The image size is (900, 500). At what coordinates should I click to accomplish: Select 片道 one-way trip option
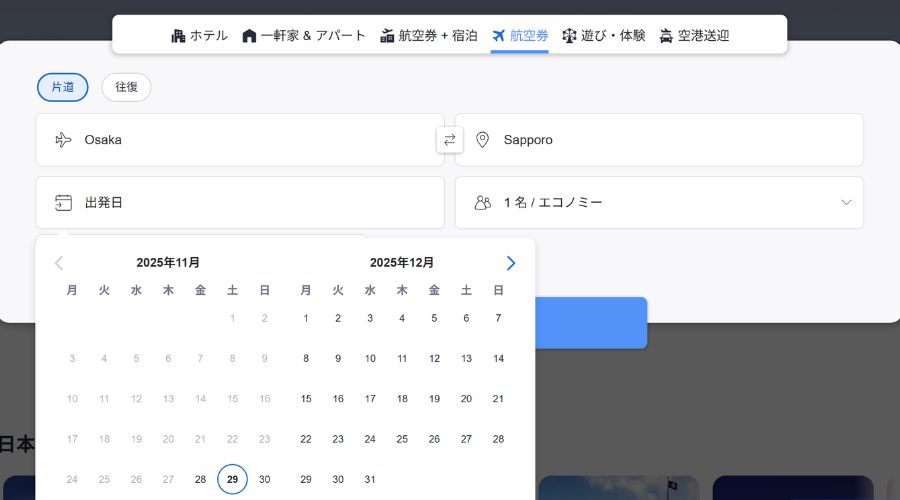pos(63,87)
